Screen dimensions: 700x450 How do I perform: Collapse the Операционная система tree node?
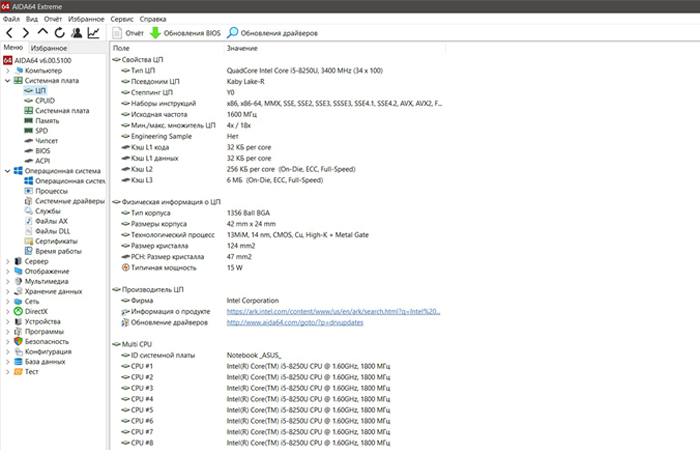[x=8, y=171]
